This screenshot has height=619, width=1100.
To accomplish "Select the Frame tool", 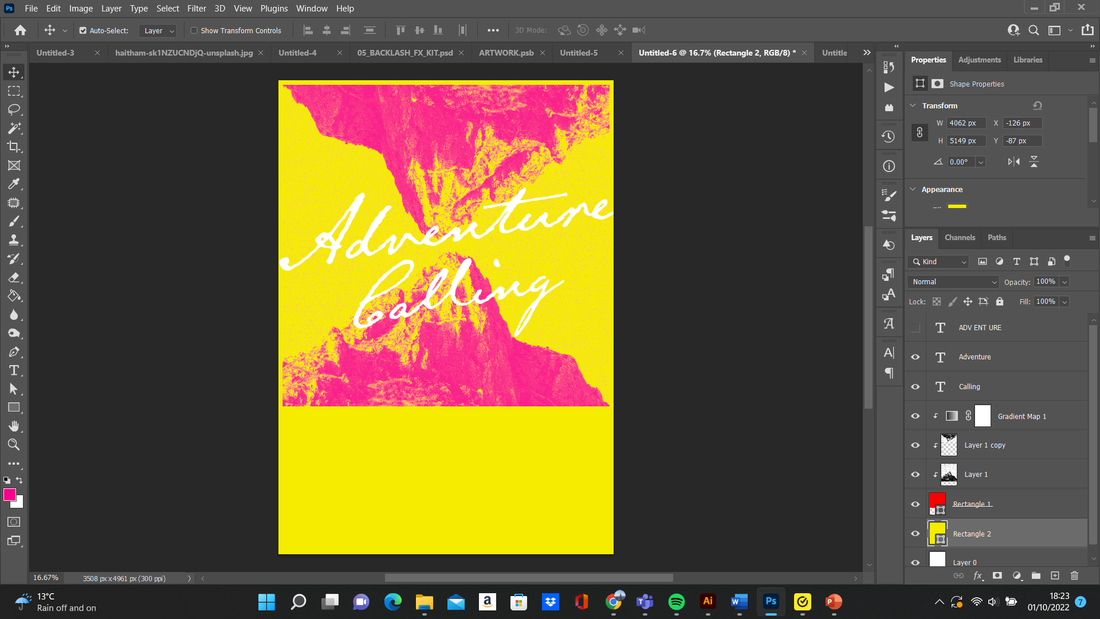I will coord(13,166).
